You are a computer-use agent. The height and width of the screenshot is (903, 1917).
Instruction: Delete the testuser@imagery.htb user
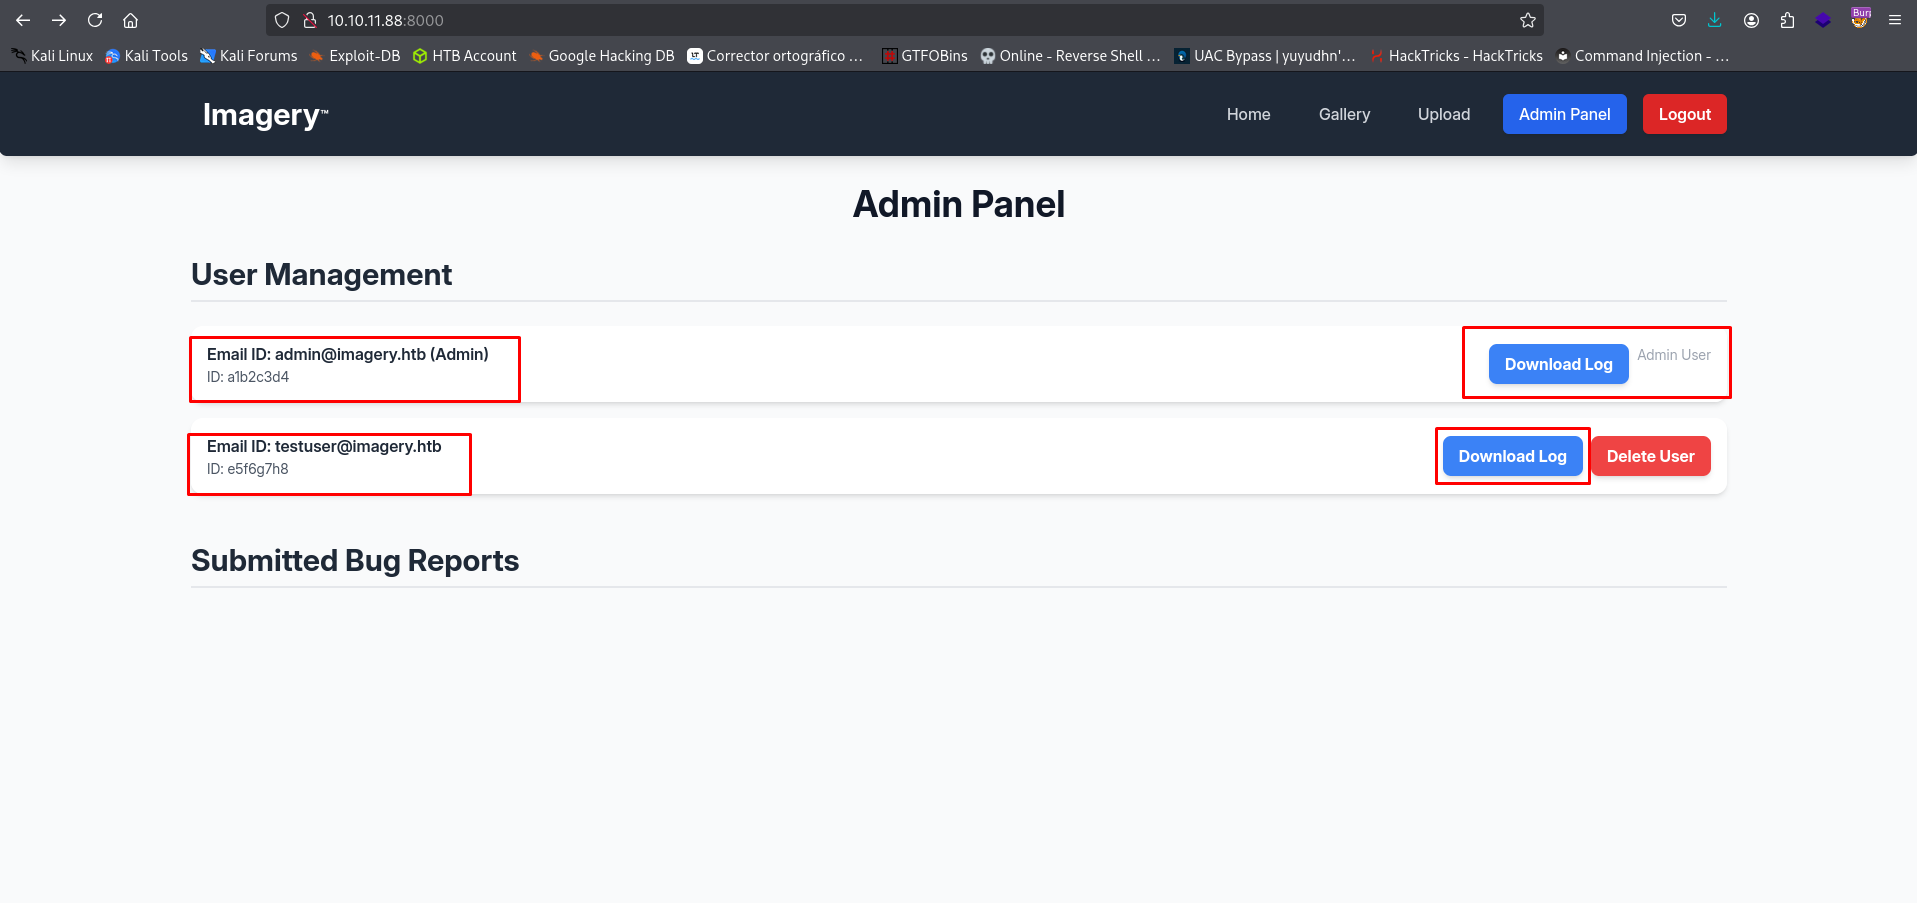coord(1650,456)
